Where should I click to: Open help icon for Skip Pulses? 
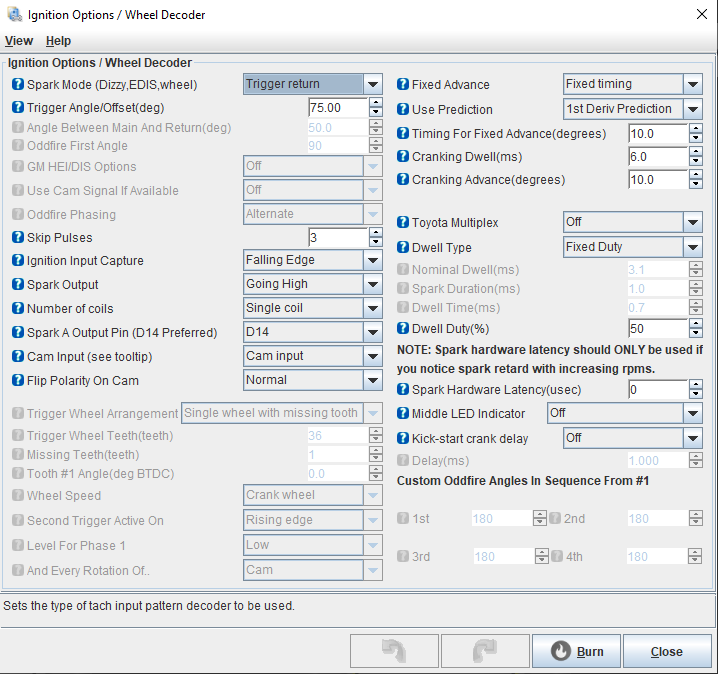click(18, 237)
